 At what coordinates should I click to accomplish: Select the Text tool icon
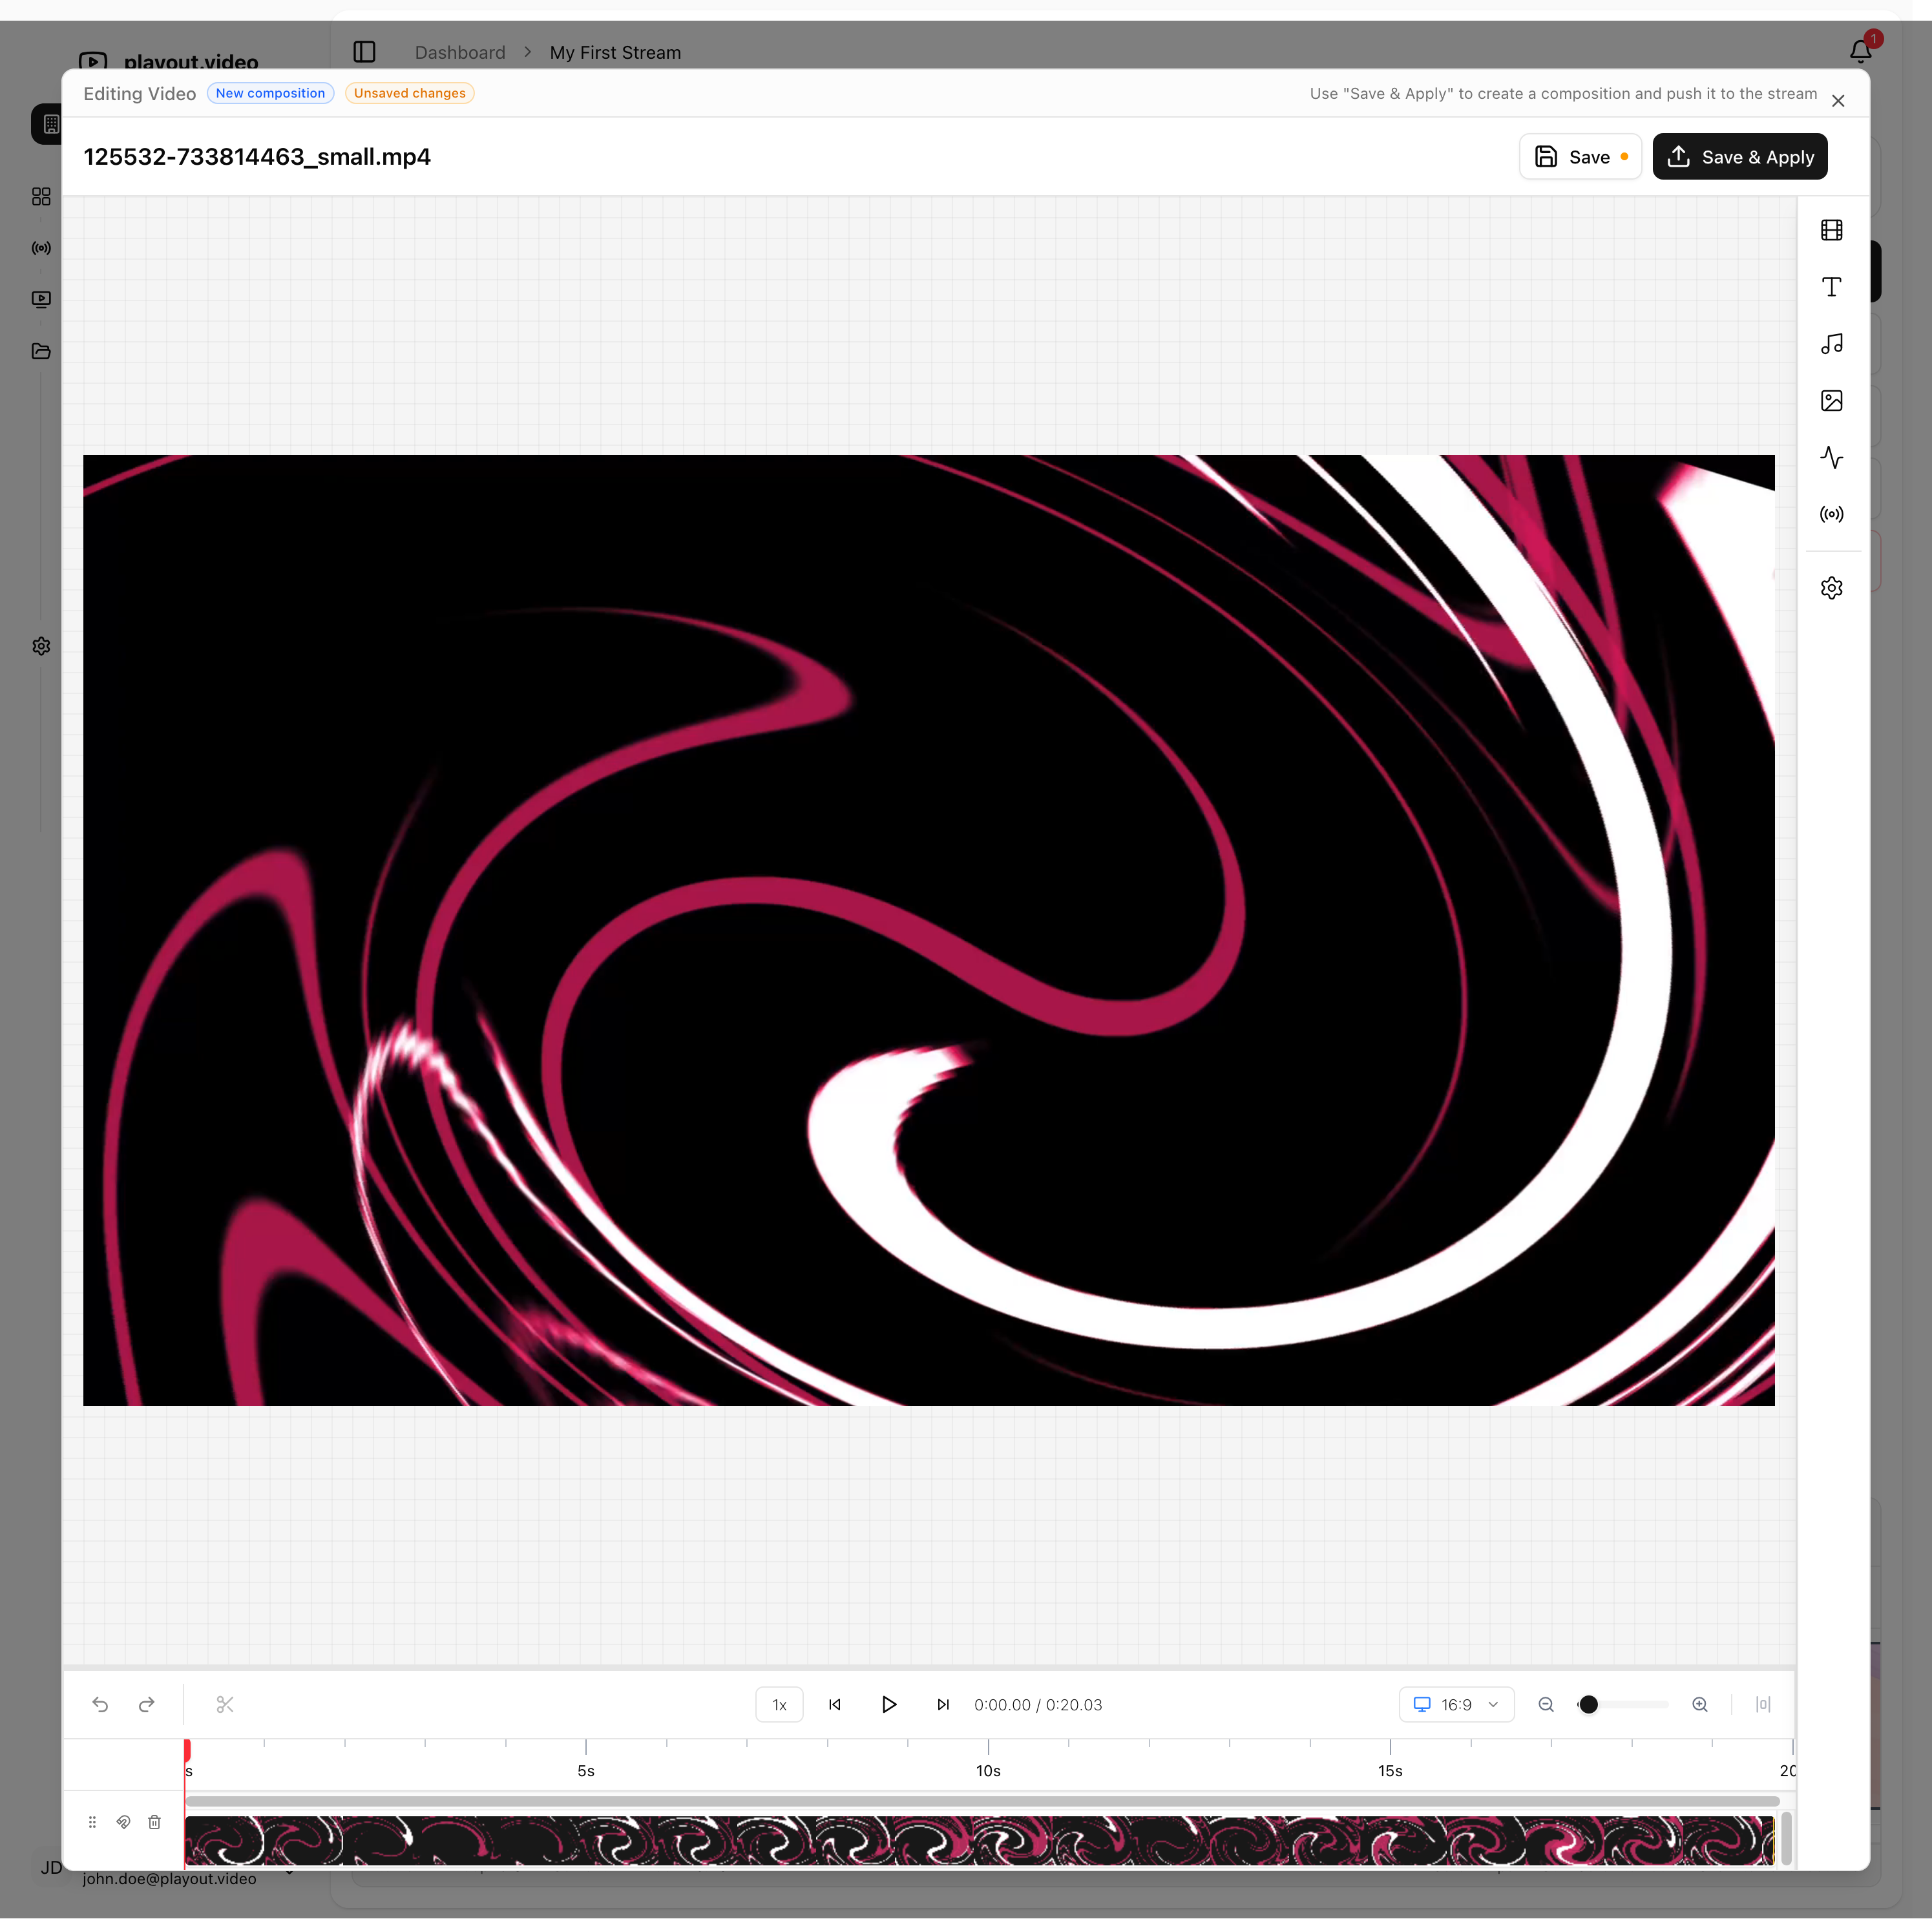pos(1831,287)
